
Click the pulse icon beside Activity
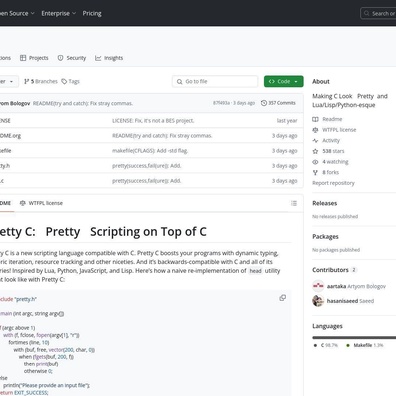tap(315, 140)
